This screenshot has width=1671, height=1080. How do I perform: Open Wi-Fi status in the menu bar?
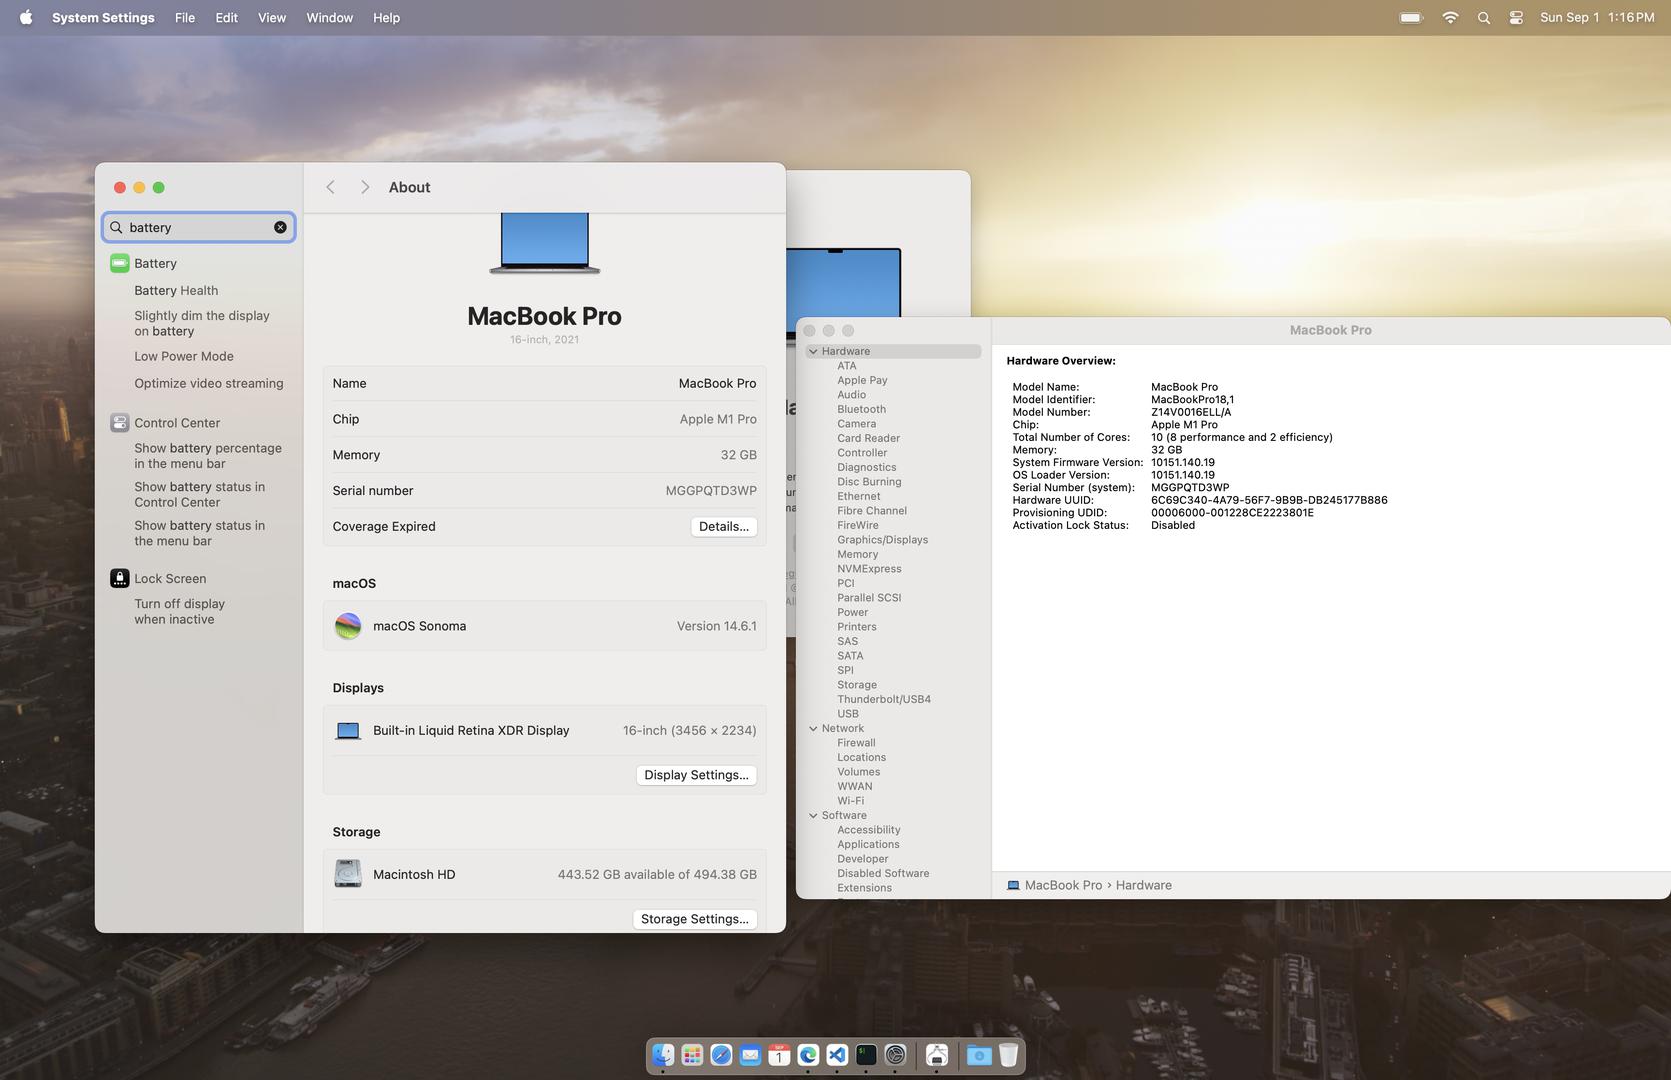point(1450,17)
